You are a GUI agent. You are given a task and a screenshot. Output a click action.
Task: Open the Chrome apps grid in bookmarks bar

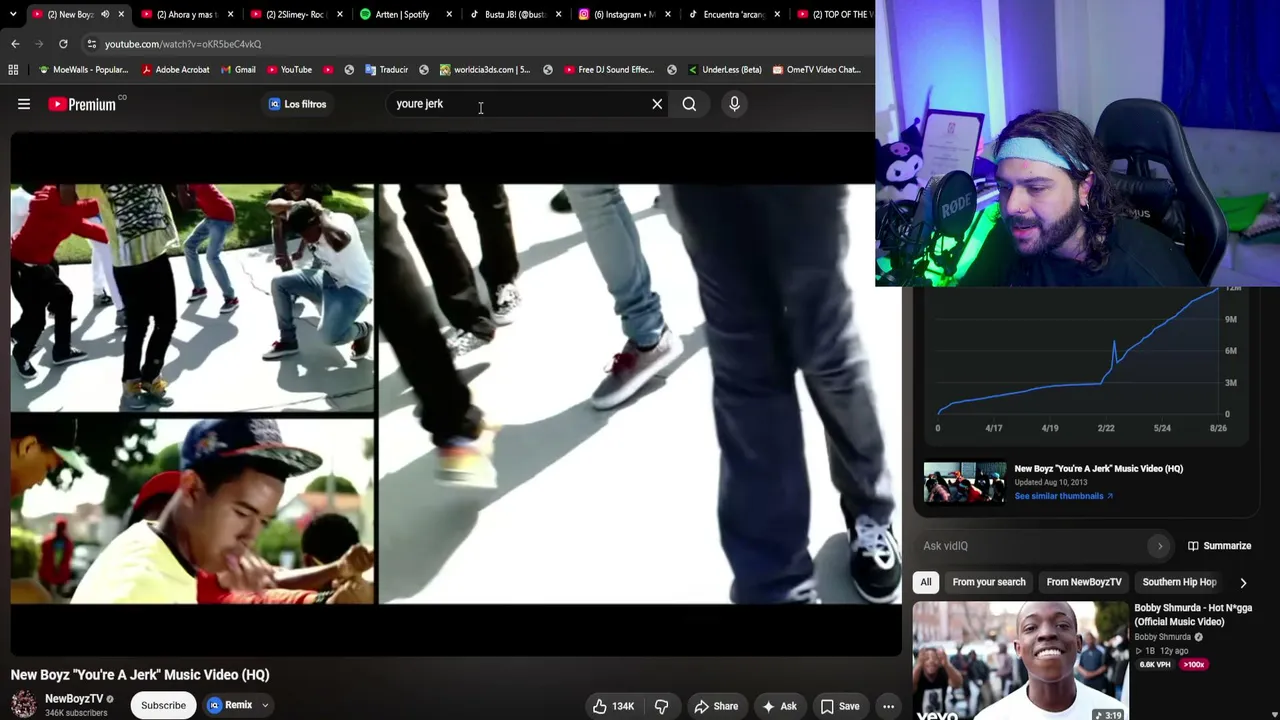(13, 70)
